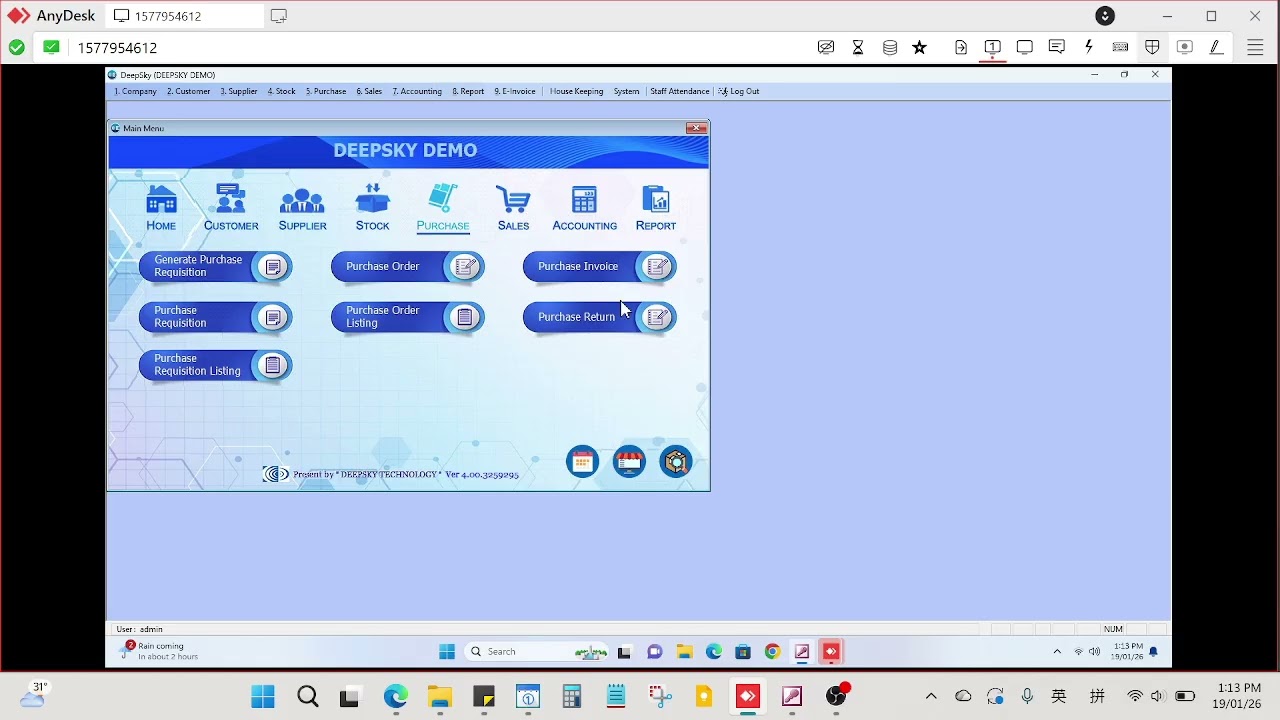Show hidden icons in local system tray

click(x=931, y=696)
